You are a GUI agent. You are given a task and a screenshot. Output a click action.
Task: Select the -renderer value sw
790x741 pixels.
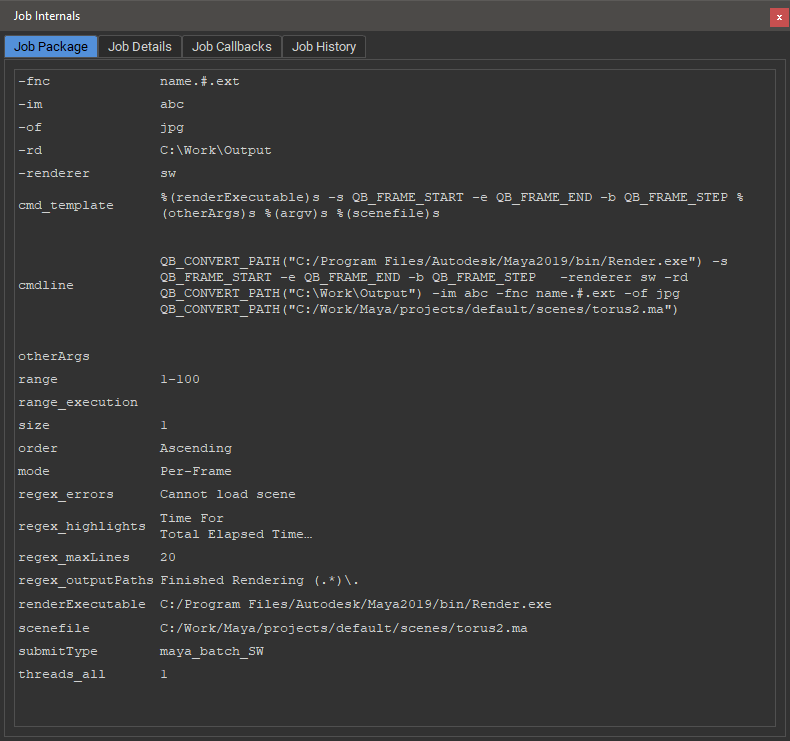168,173
